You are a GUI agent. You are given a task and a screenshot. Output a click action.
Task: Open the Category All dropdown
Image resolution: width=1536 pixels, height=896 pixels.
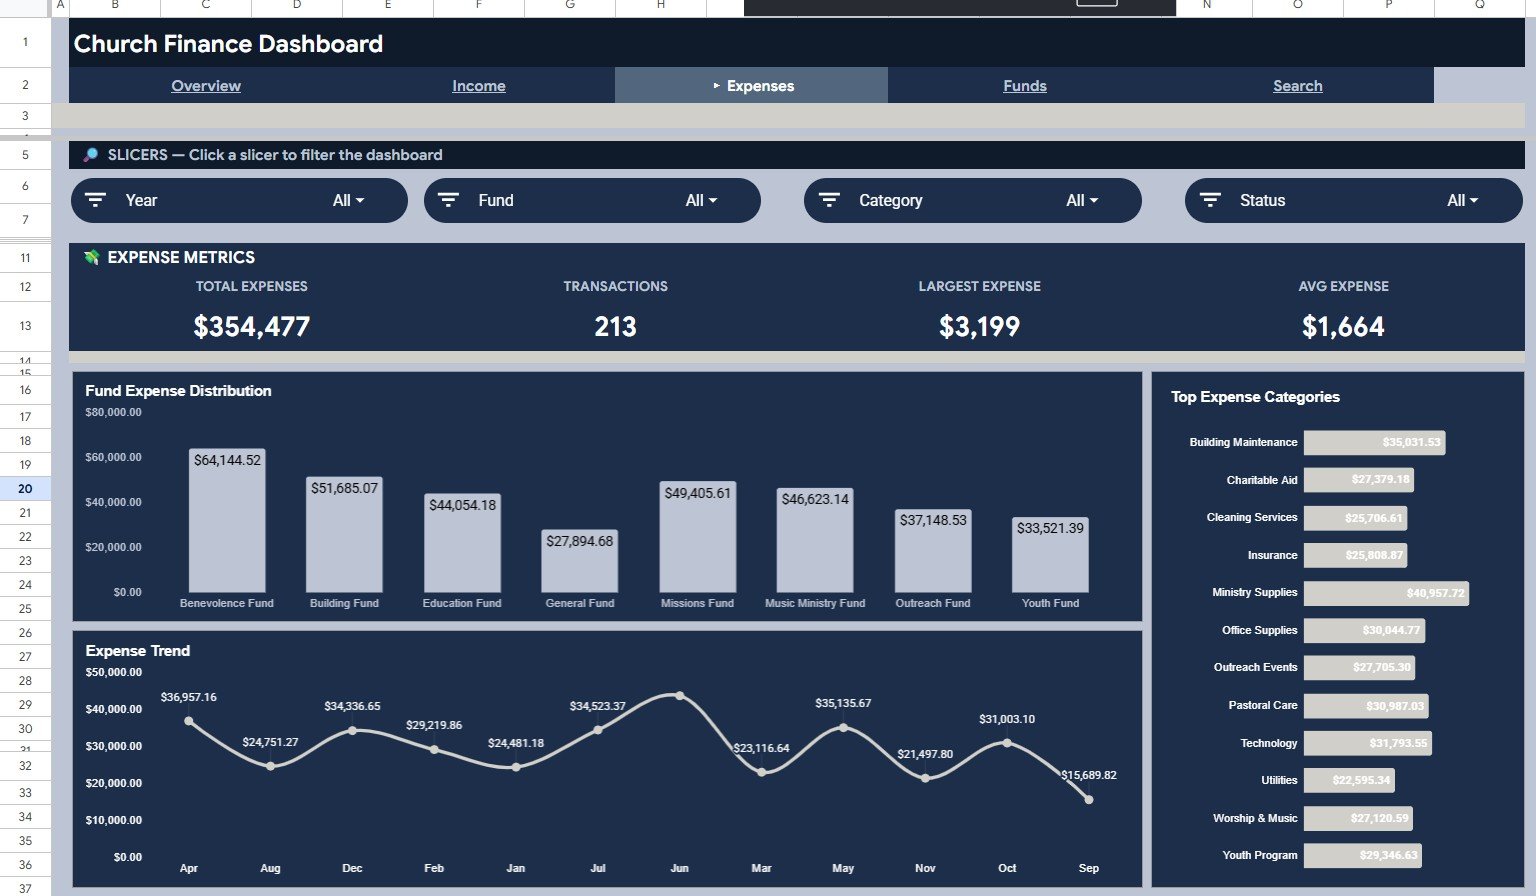tap(1082, 200)
